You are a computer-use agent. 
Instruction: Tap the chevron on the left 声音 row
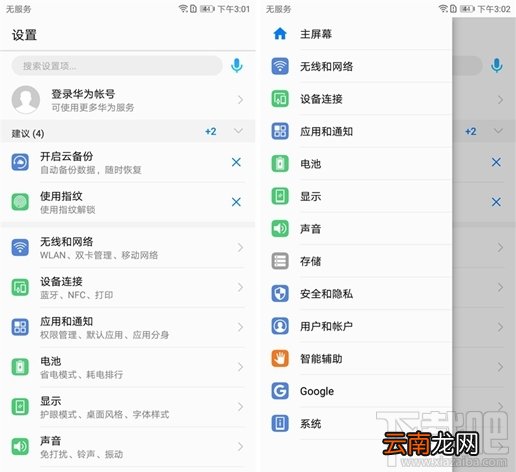(240, 446)
